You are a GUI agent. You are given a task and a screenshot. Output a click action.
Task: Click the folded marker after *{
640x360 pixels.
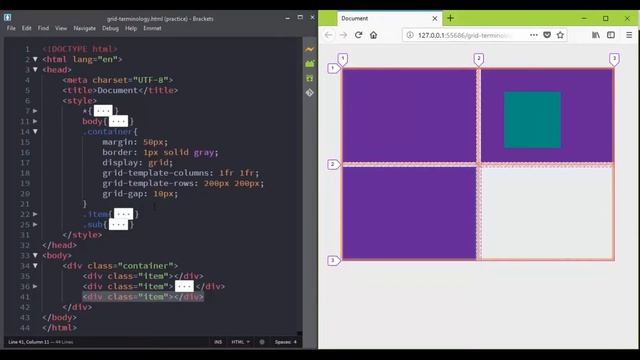103,111
